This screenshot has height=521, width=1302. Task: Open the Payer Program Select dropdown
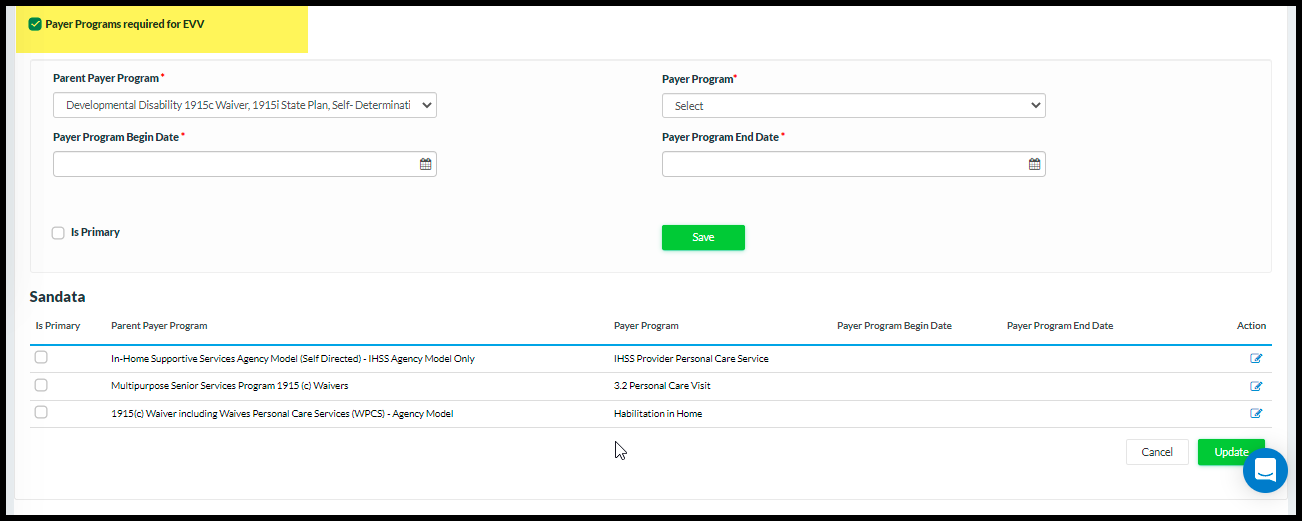point(853,106)
